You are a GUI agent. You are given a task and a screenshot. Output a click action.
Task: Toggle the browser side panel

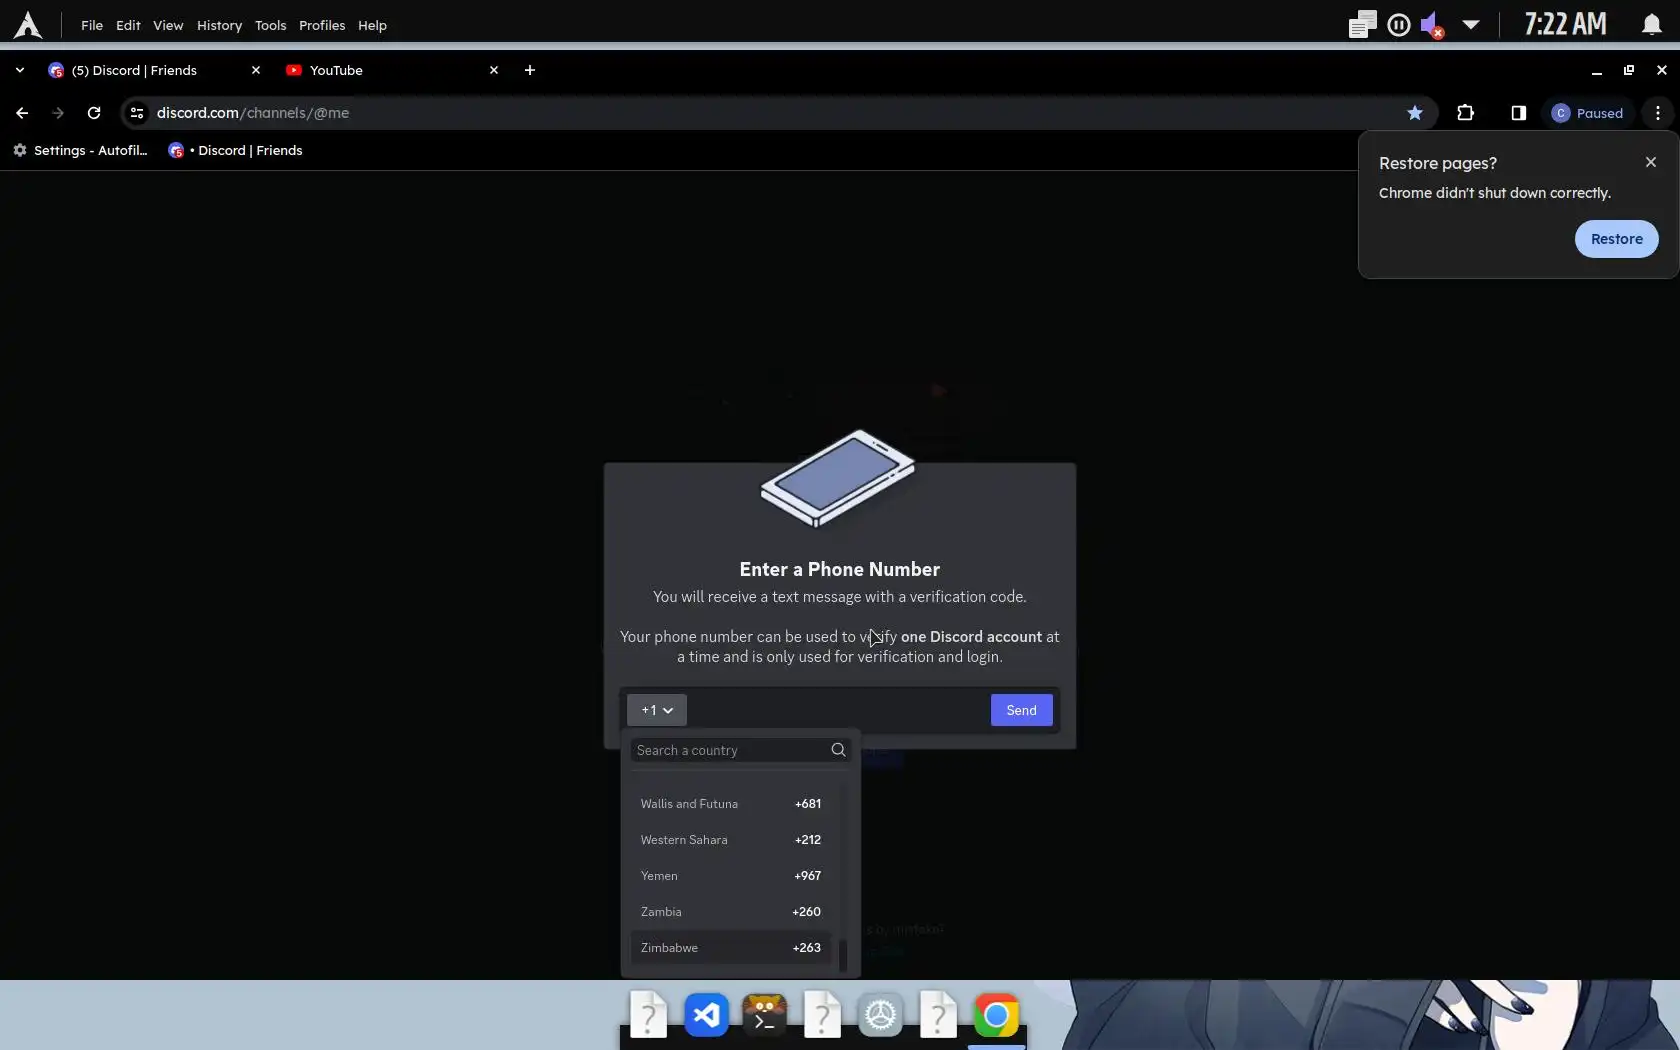[1519, 113]
